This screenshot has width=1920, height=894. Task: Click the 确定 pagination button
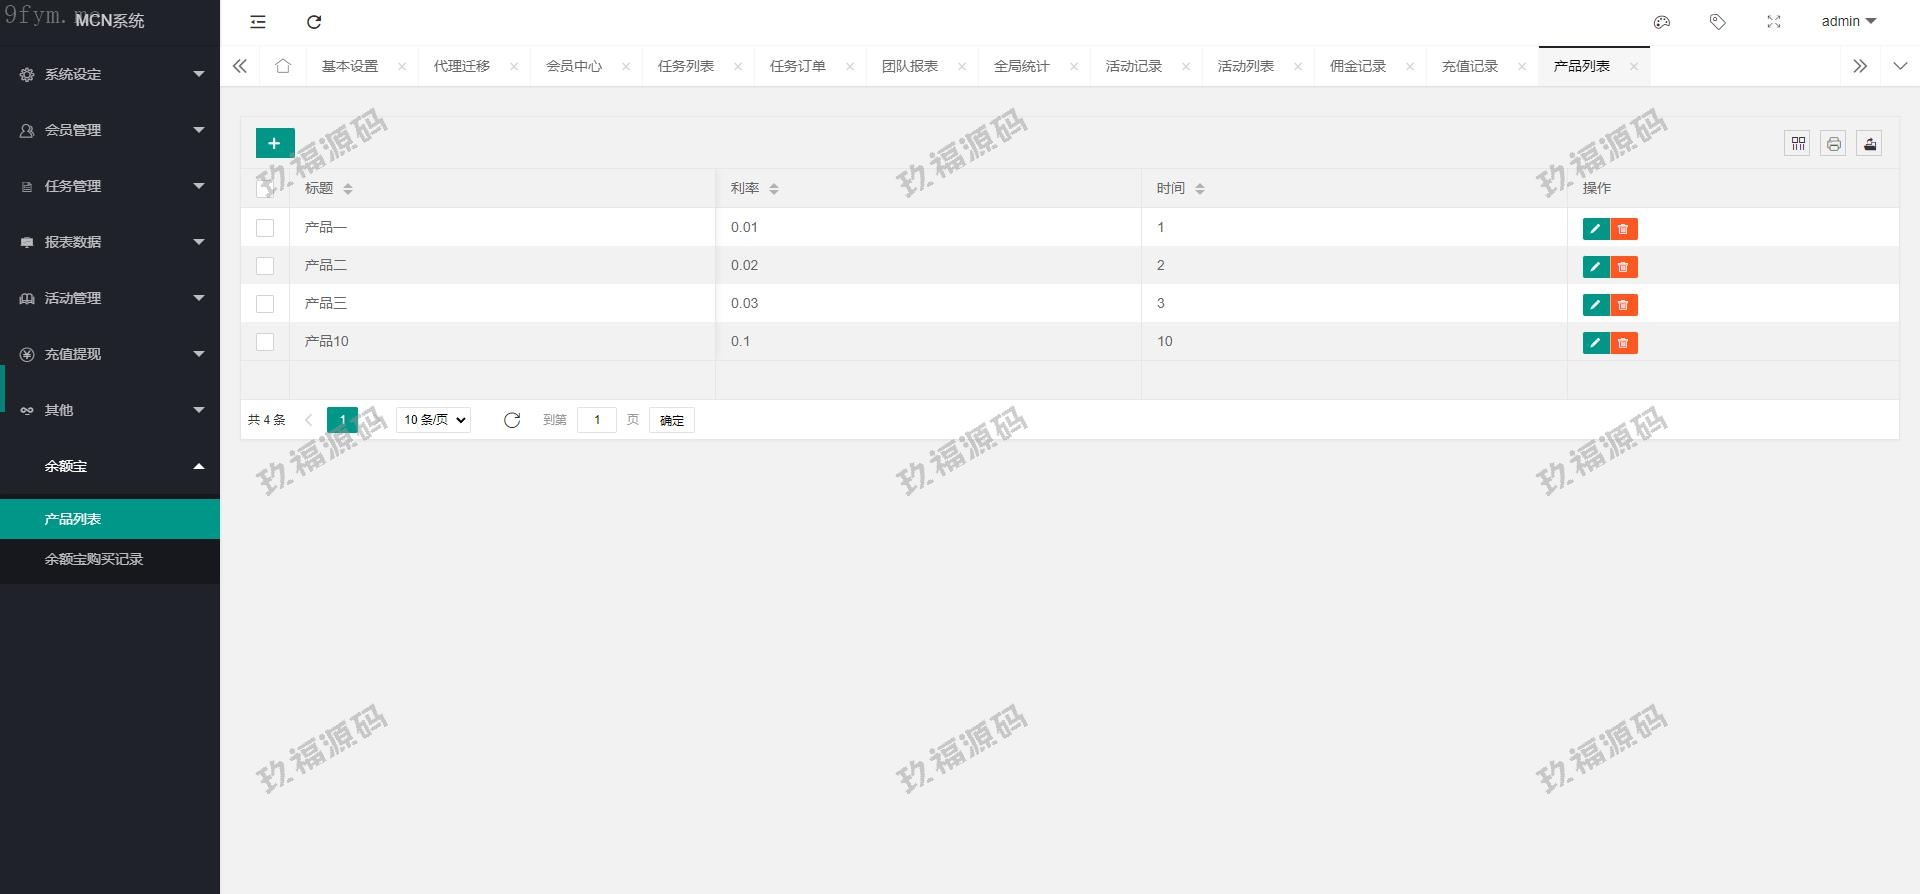click(672, 420)
